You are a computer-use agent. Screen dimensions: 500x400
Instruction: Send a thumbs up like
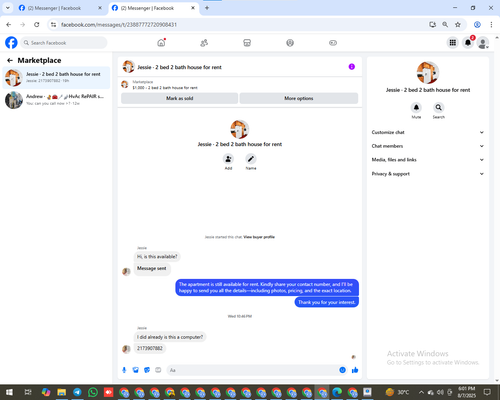click(x=355, y=370)
